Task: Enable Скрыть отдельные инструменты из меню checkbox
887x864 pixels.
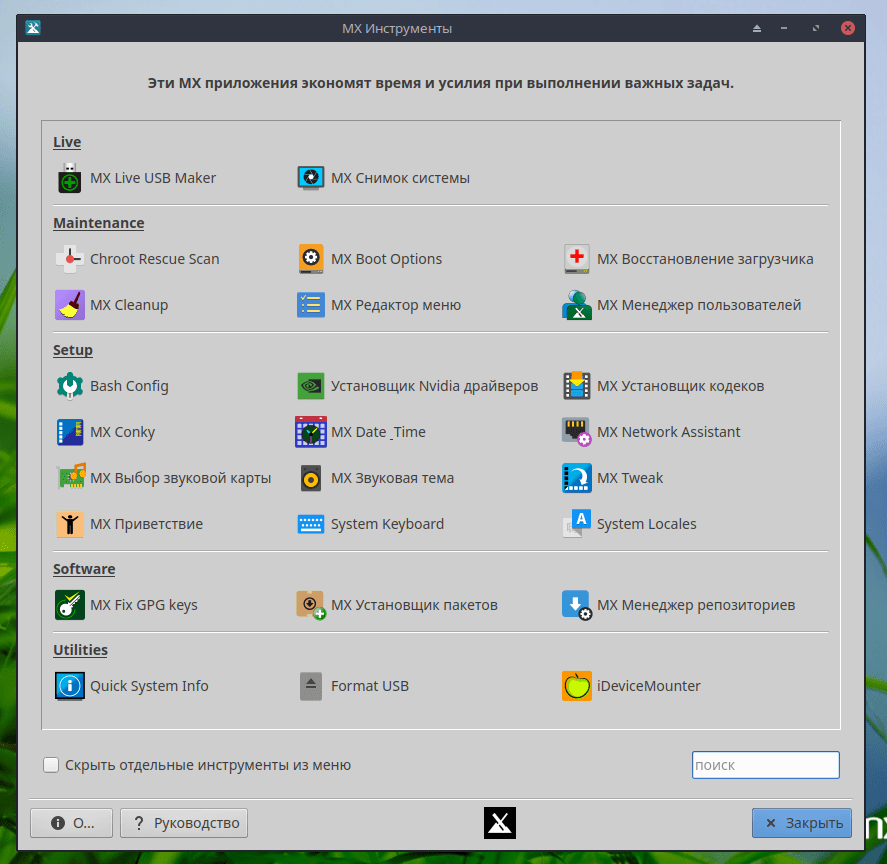Action: point(51,765)
